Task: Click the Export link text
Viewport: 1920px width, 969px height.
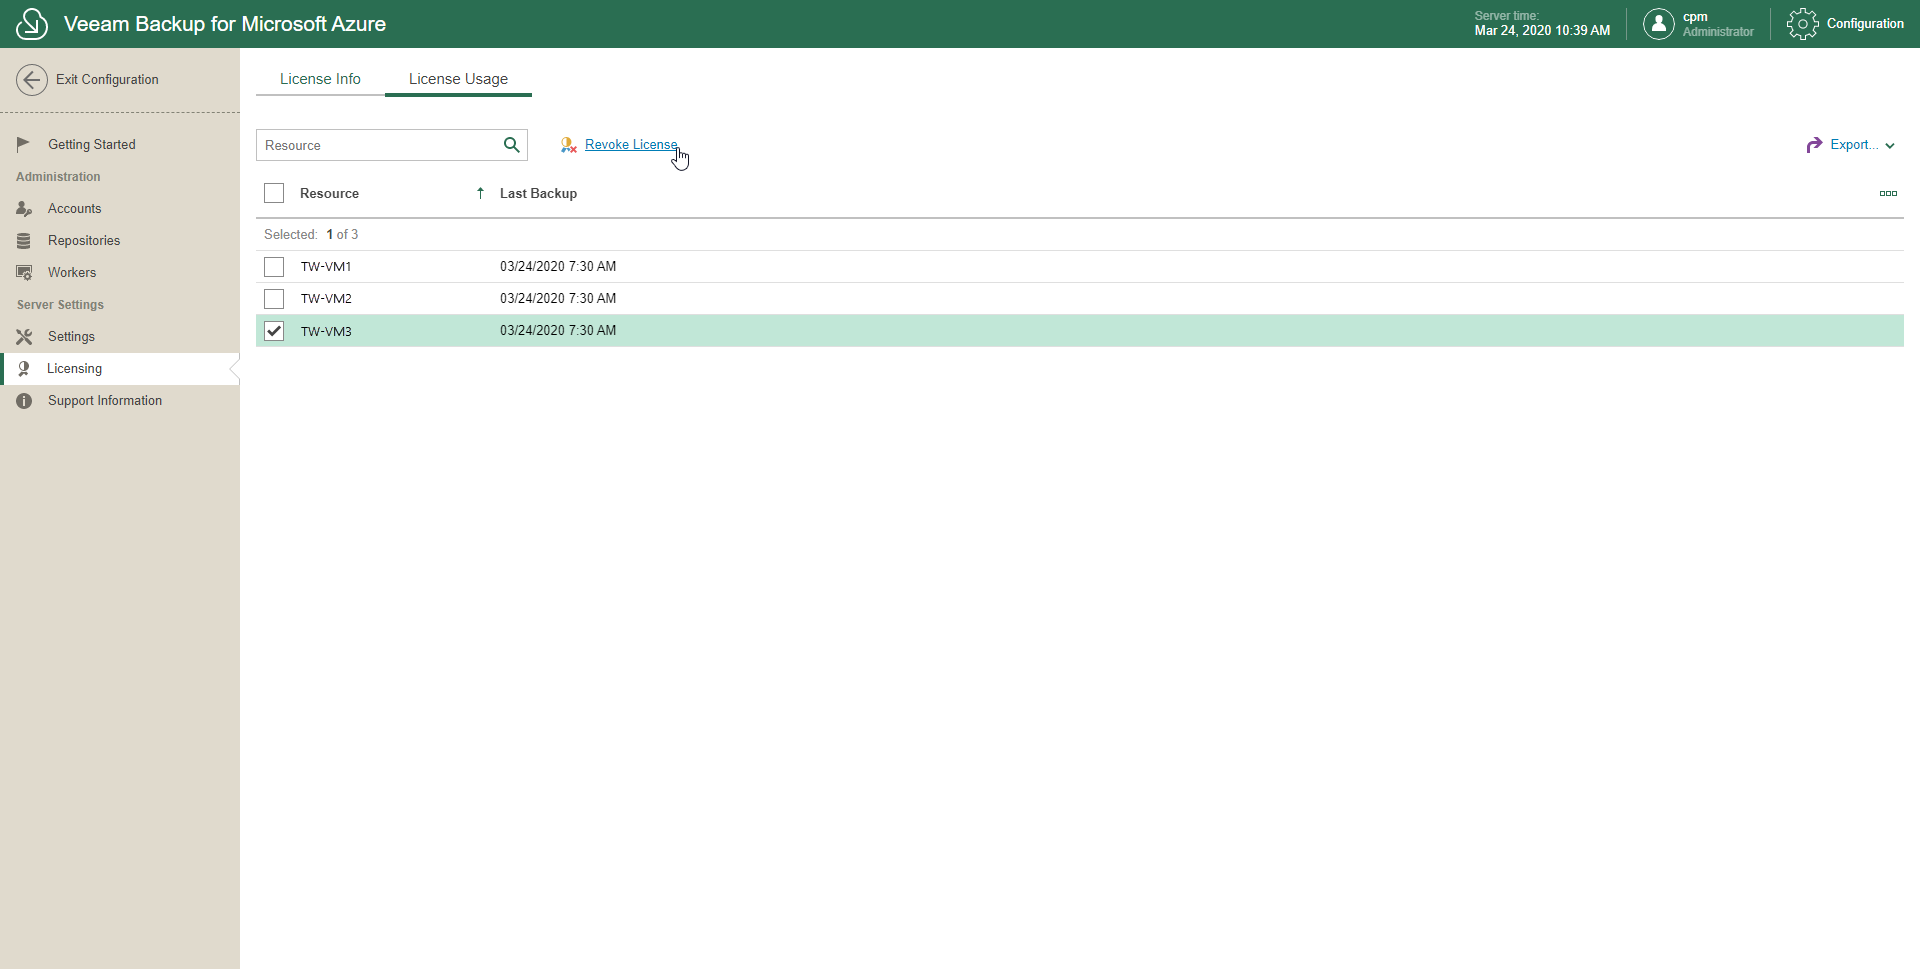Action: pyautogui.click(x=1854, y=145)
